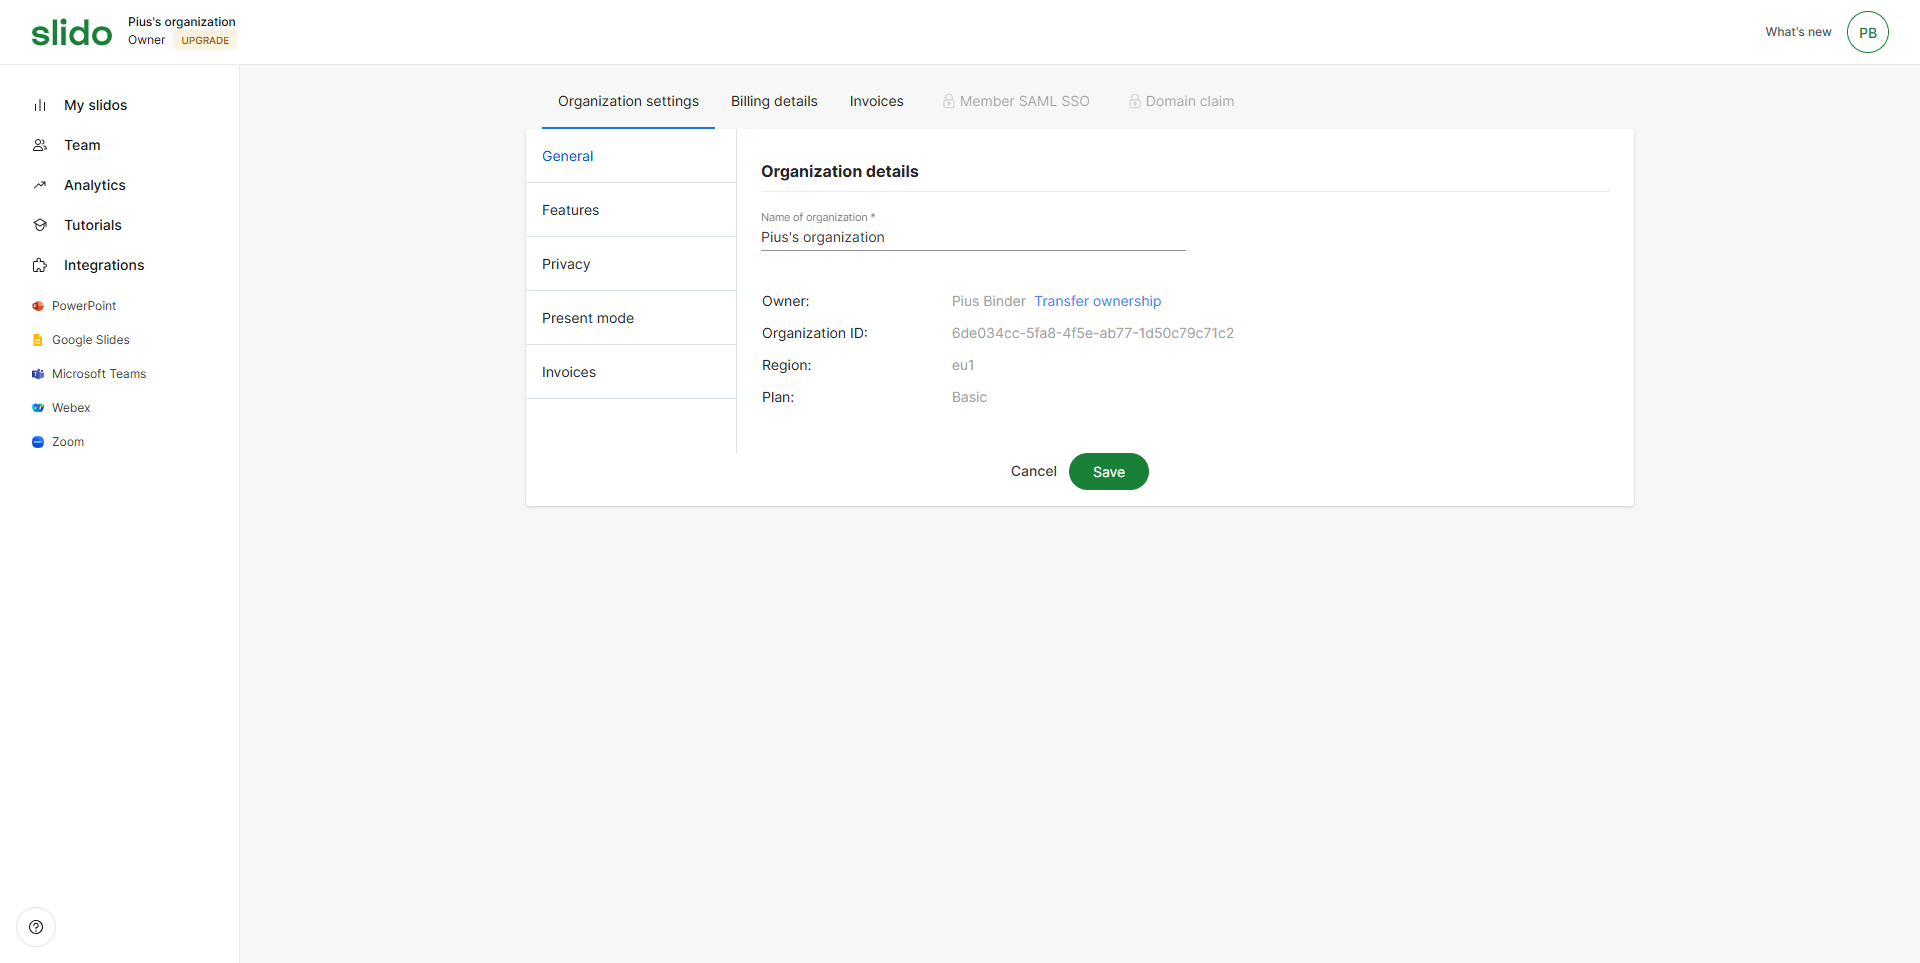Click the Slido logo
Screen dimensions: 1920x963
[x=71, y=33]
